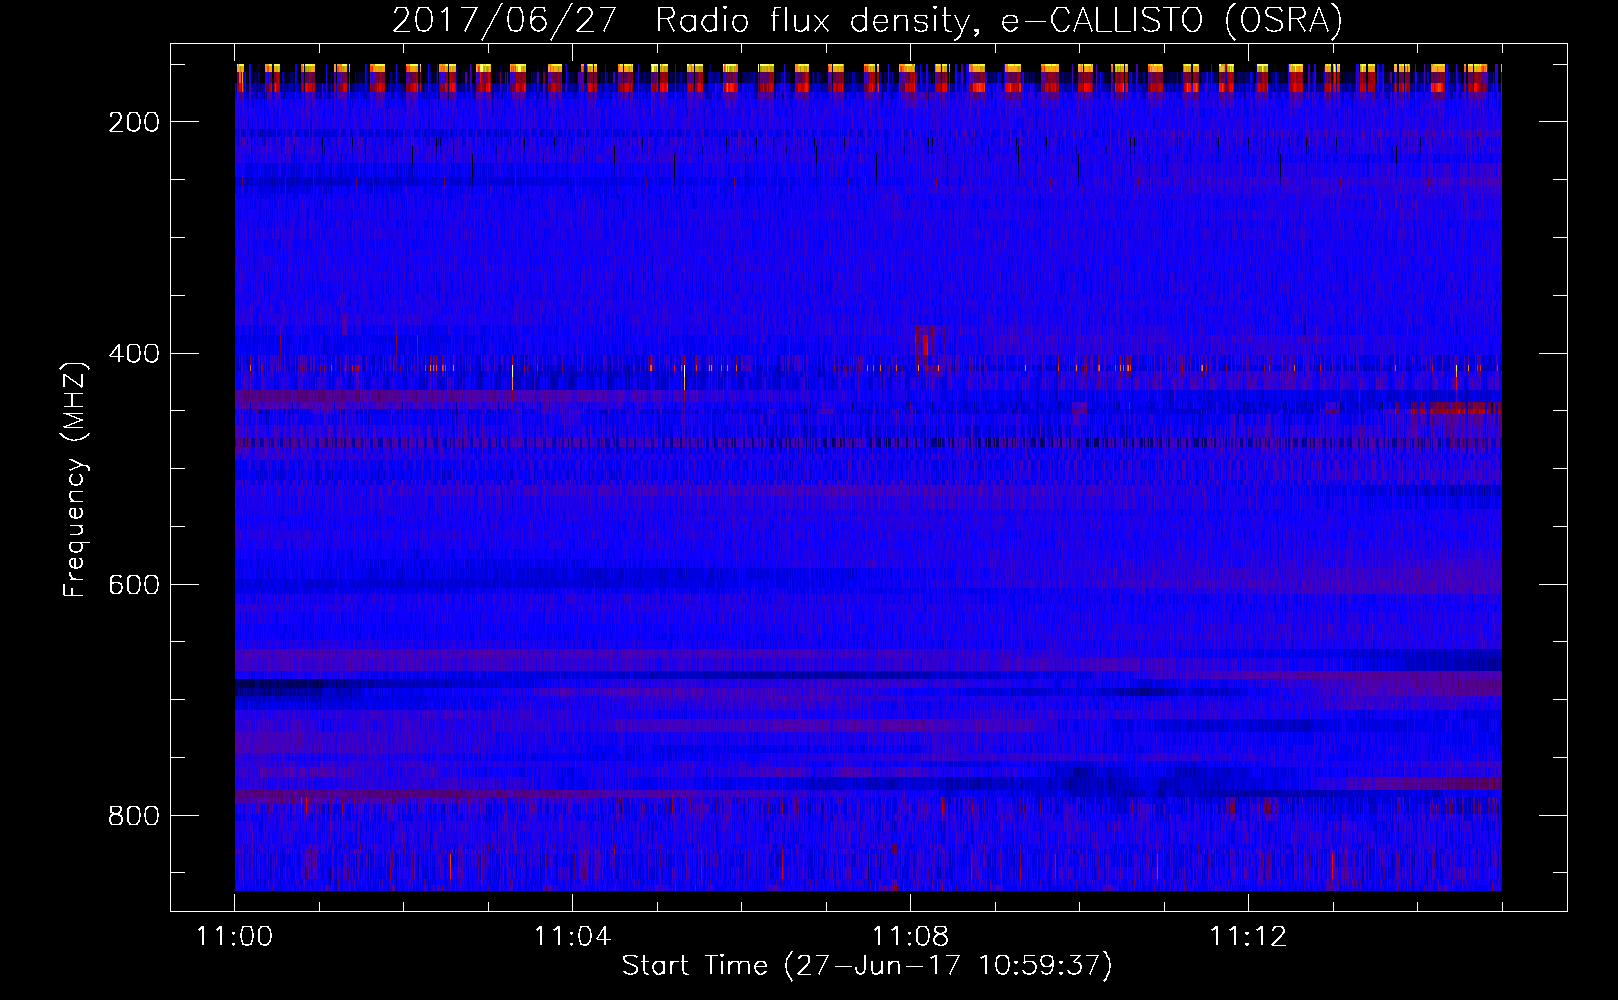Click the plot title '2017/06/27 Radio flux density, e-CALLISTO (OSRA)'
Viewport: 1618px width, 1000px height.
[867, 20]
